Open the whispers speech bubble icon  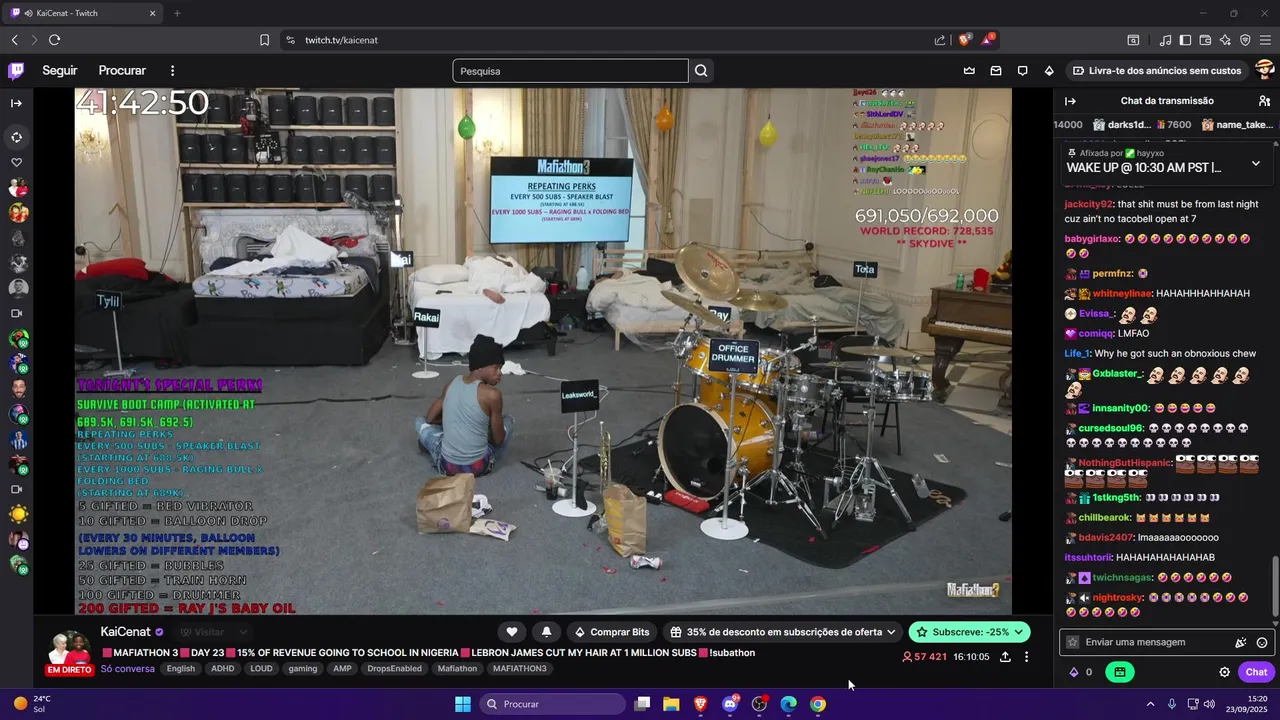[x=1022, y=71]
